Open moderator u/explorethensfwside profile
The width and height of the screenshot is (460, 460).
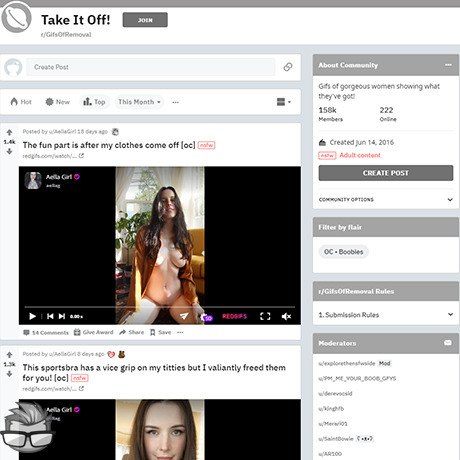347,363
